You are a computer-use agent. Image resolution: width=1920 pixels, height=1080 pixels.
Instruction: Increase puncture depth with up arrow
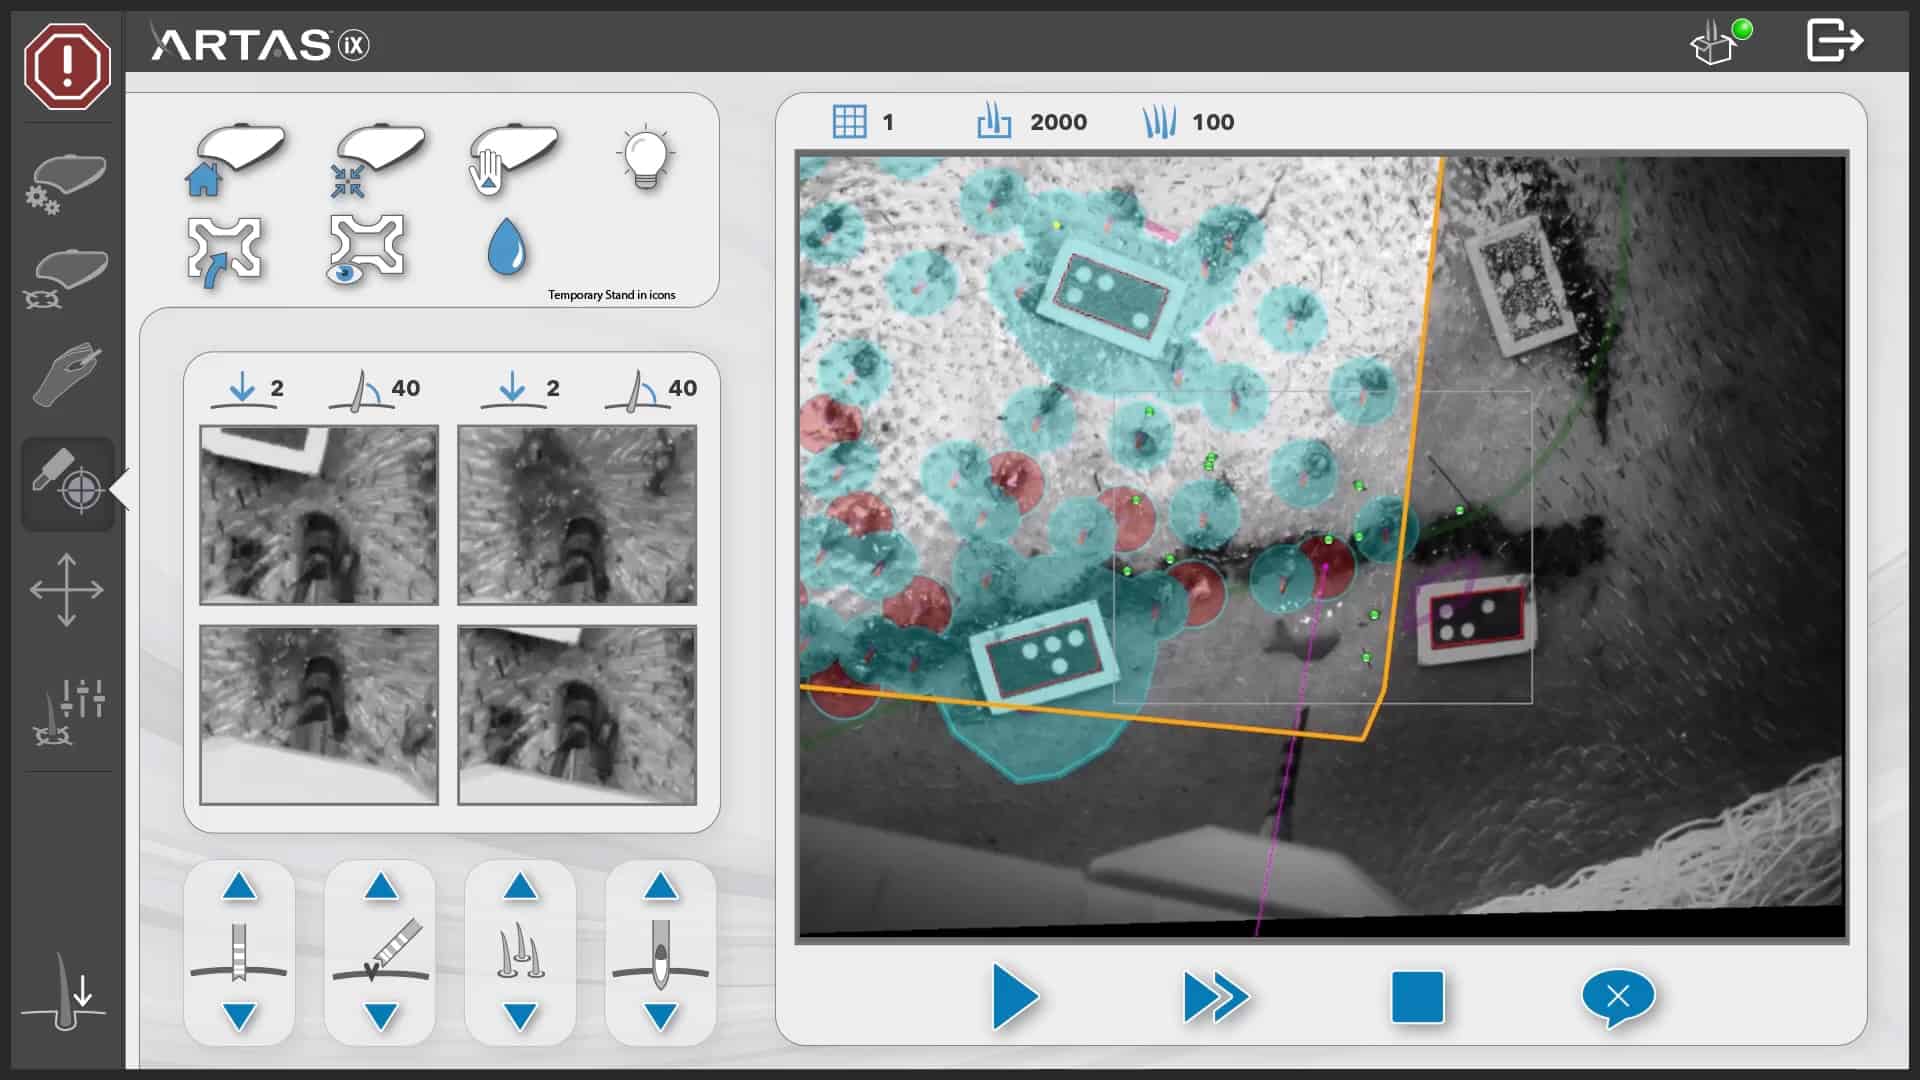[239, 887]
